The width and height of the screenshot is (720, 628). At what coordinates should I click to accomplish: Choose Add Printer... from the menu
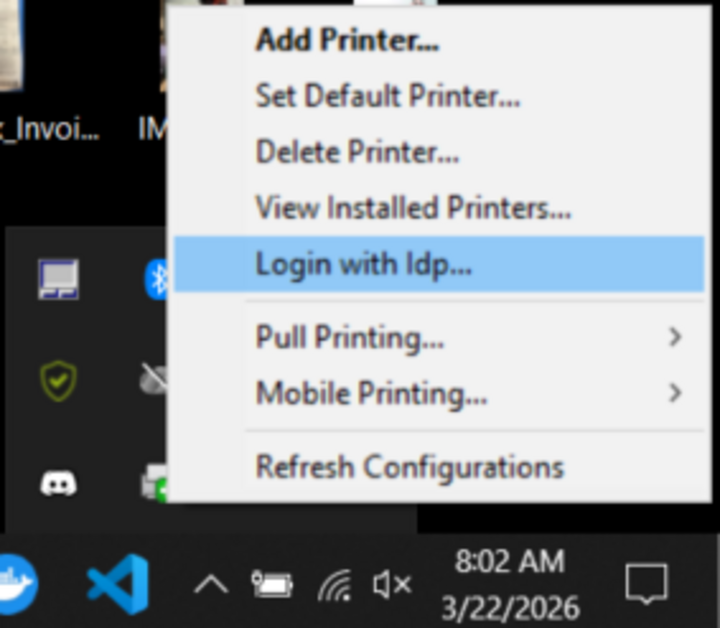[347, 41]
